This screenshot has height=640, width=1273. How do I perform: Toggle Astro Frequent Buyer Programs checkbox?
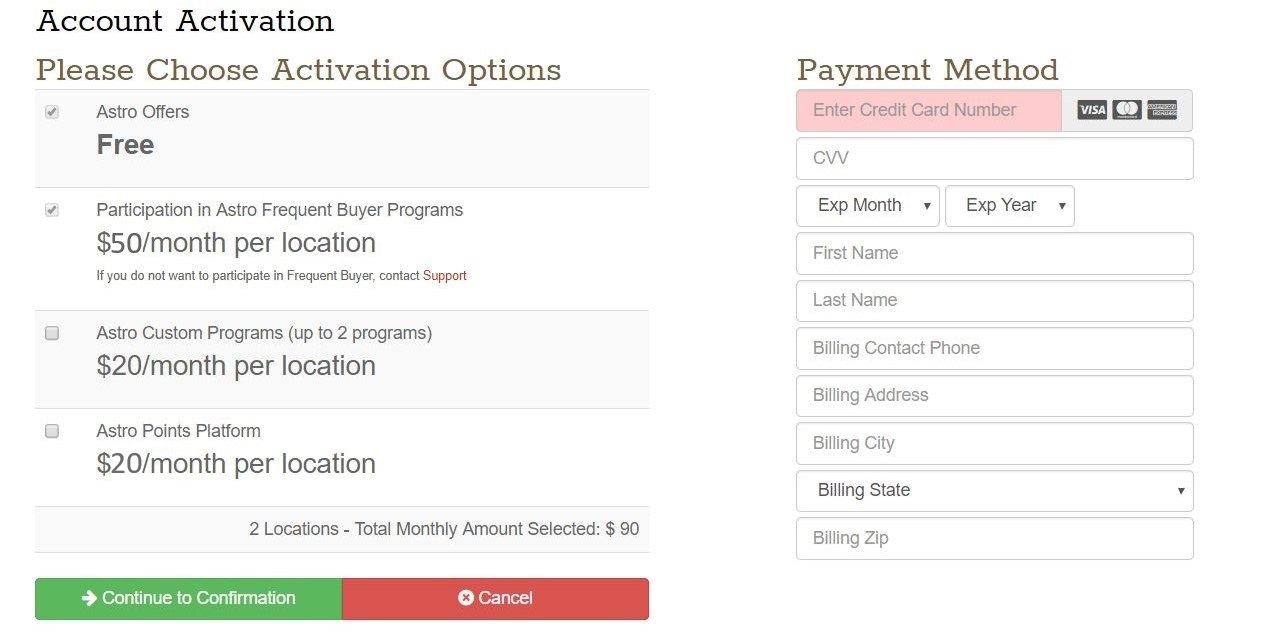point(52,210)
